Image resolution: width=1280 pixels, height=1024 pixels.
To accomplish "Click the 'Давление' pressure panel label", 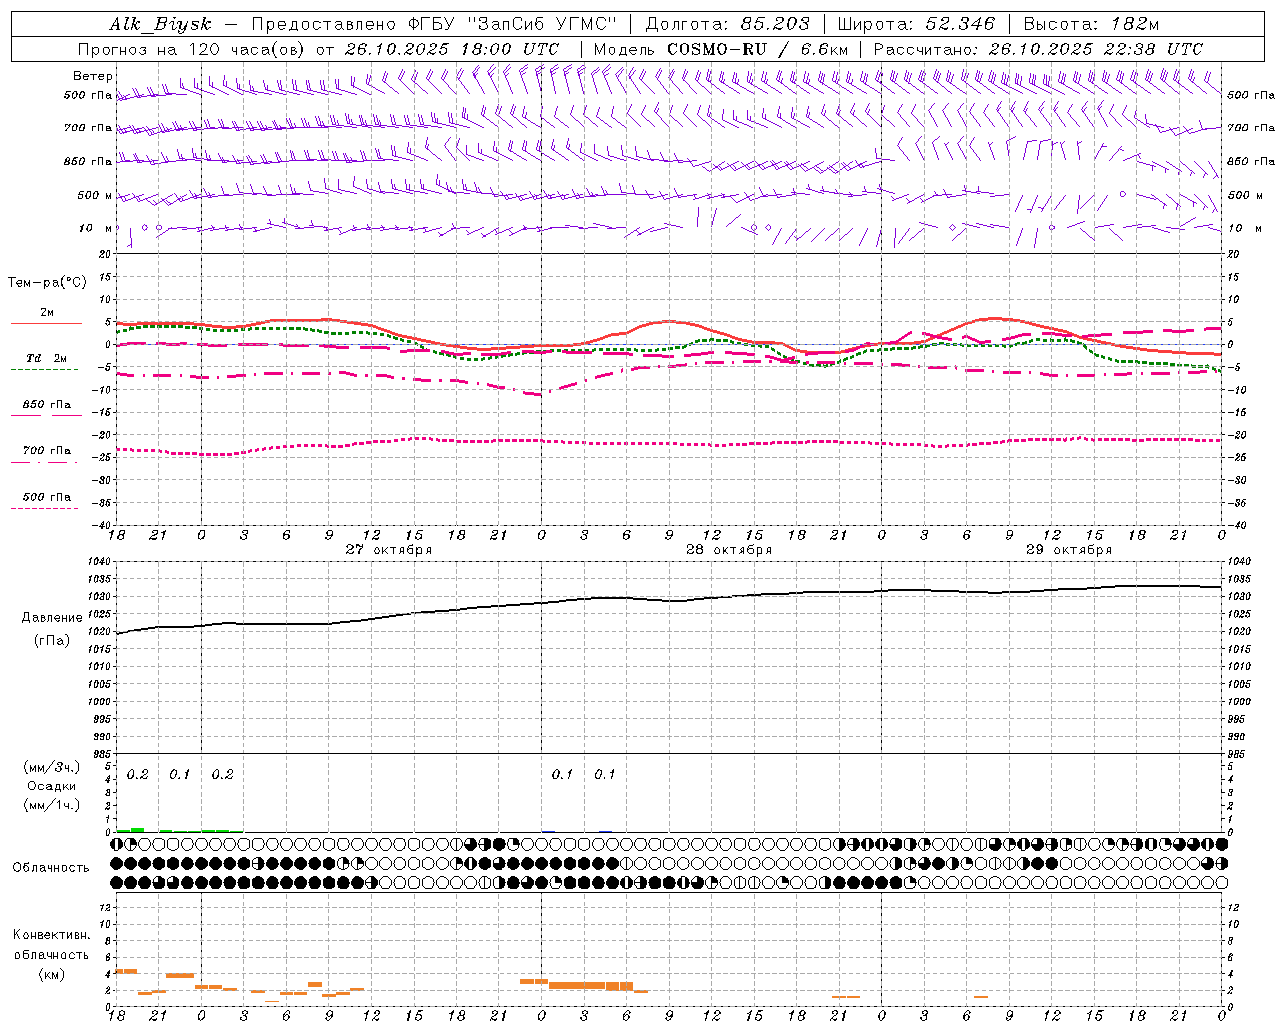I will (52, 618).
